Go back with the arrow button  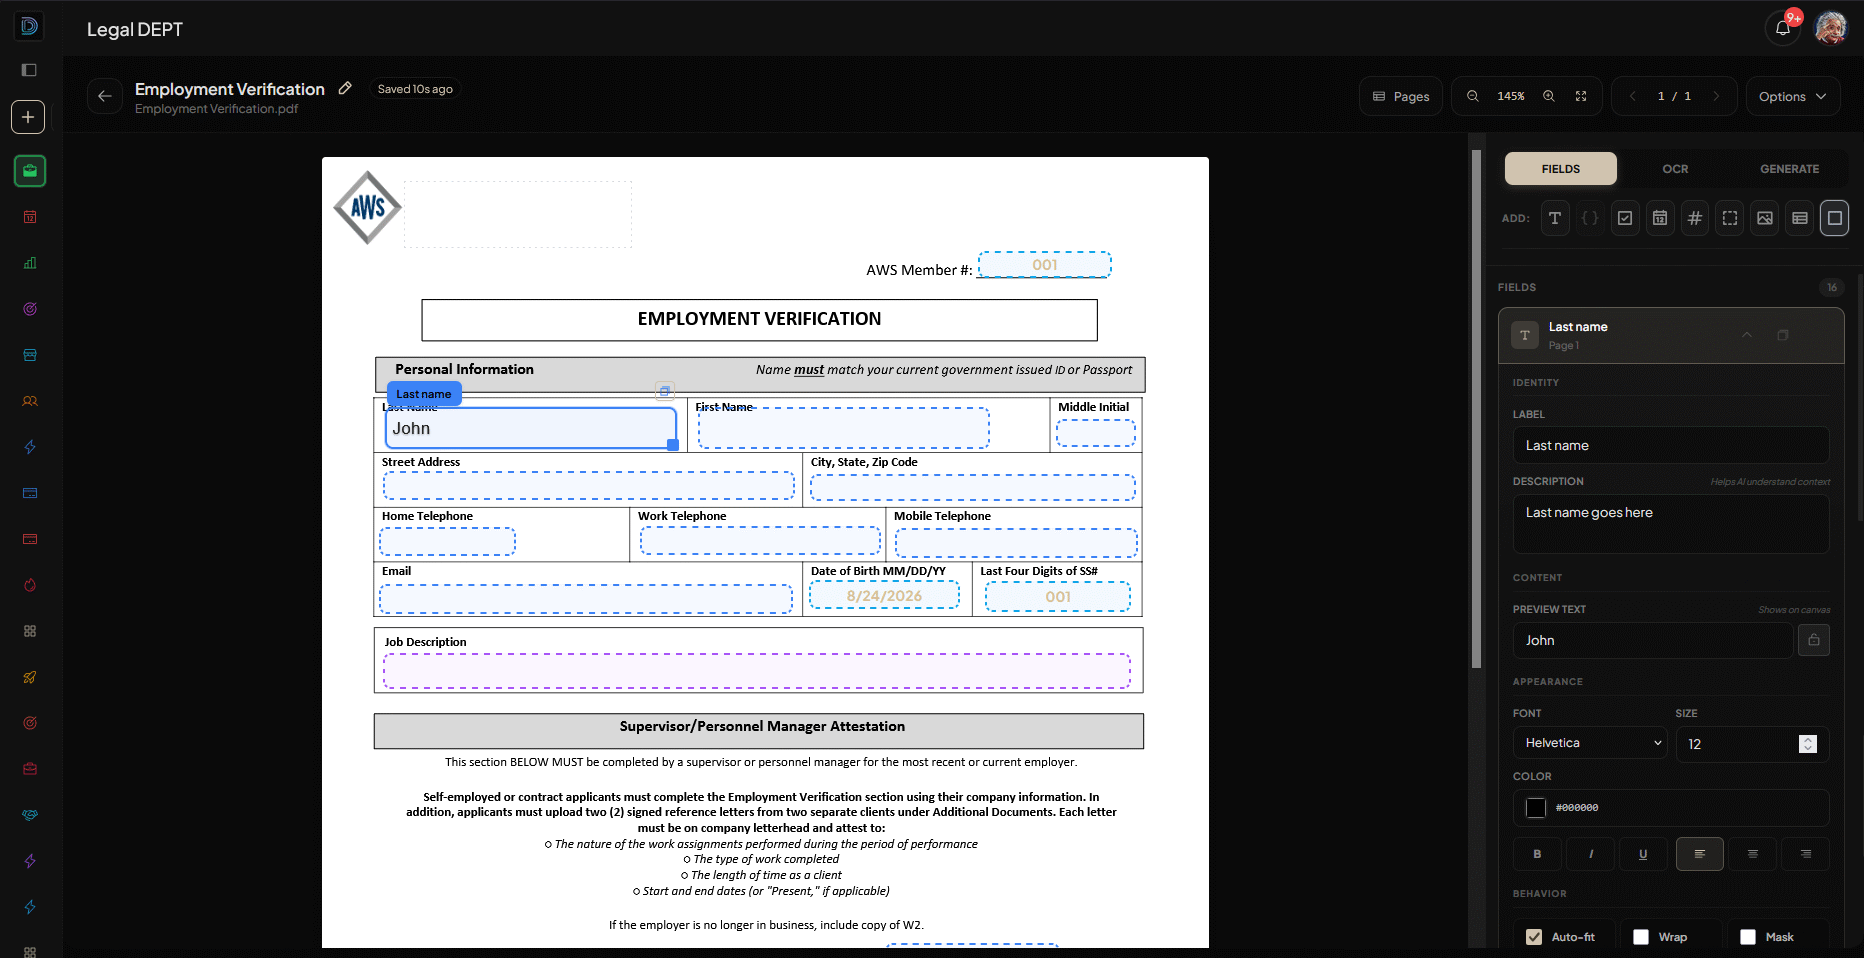click(105, 96)
